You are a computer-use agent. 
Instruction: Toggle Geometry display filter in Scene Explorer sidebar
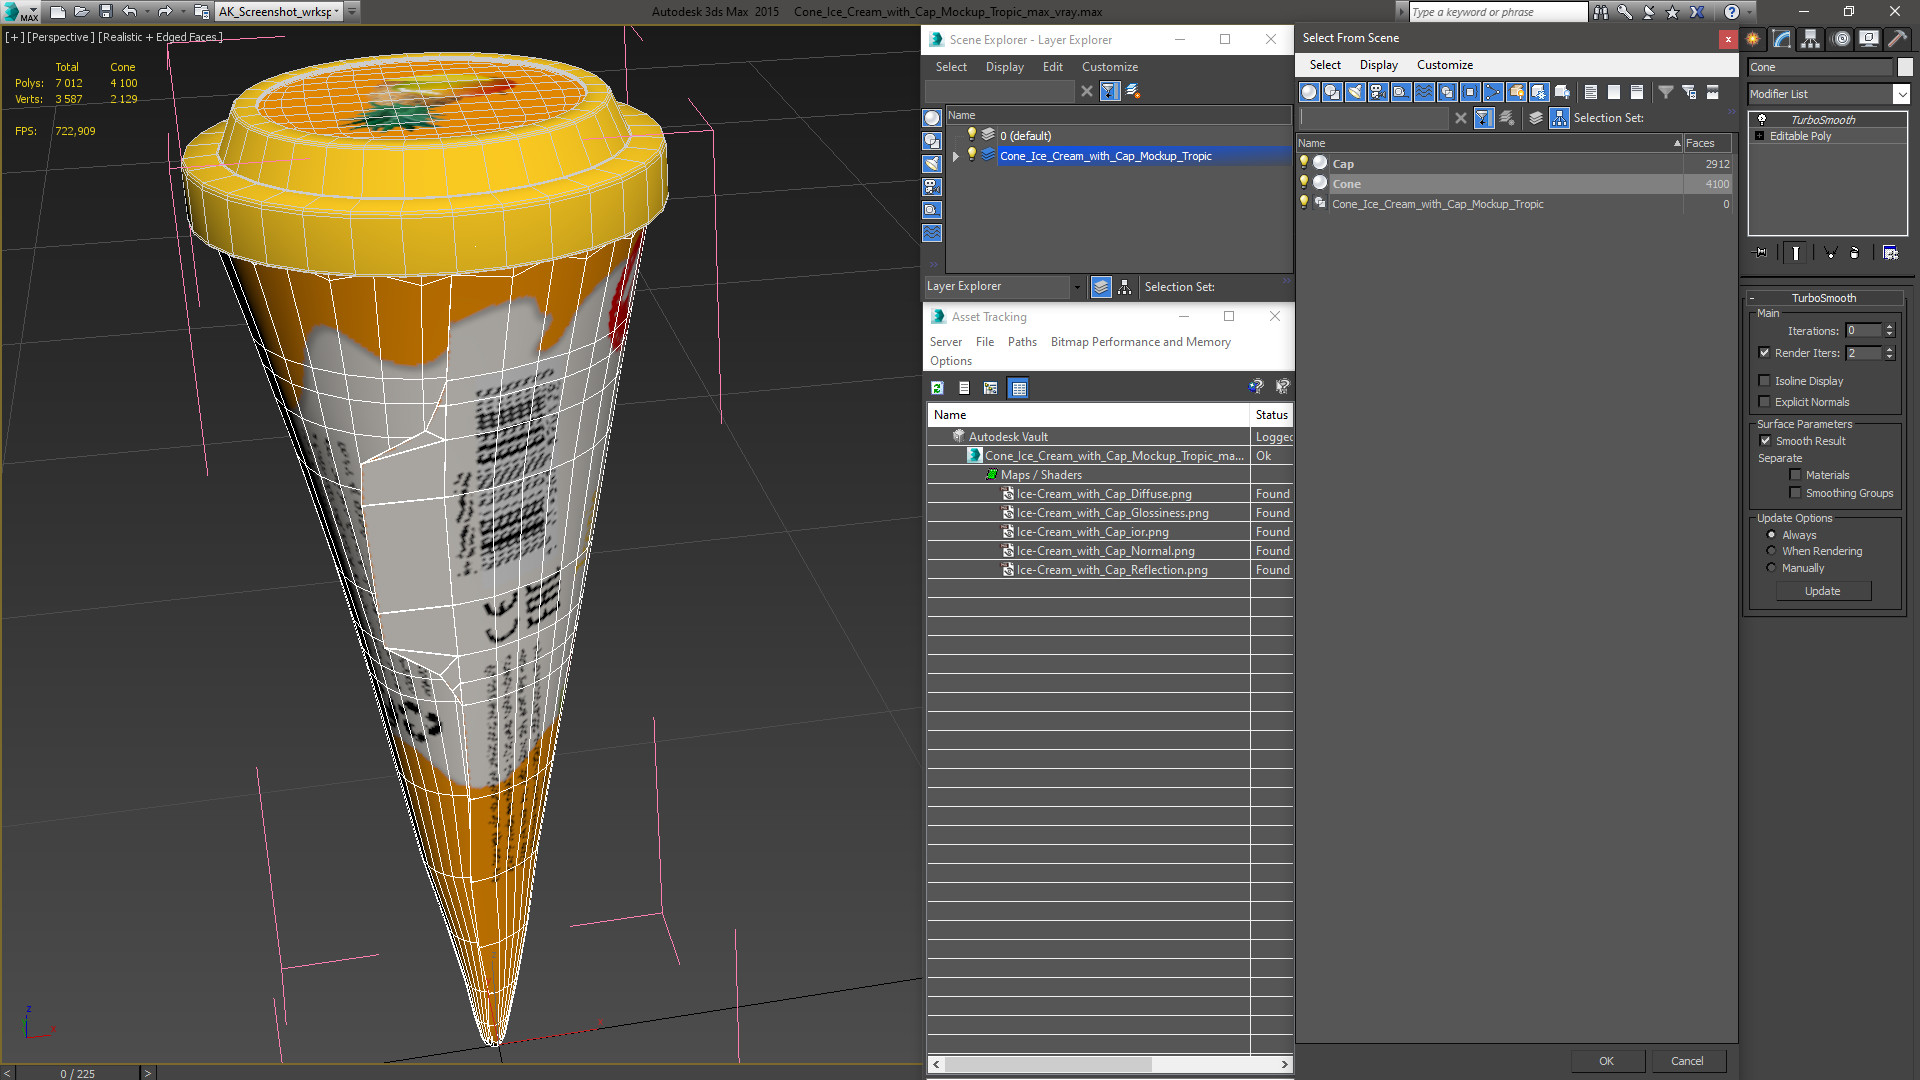(932, 118)
